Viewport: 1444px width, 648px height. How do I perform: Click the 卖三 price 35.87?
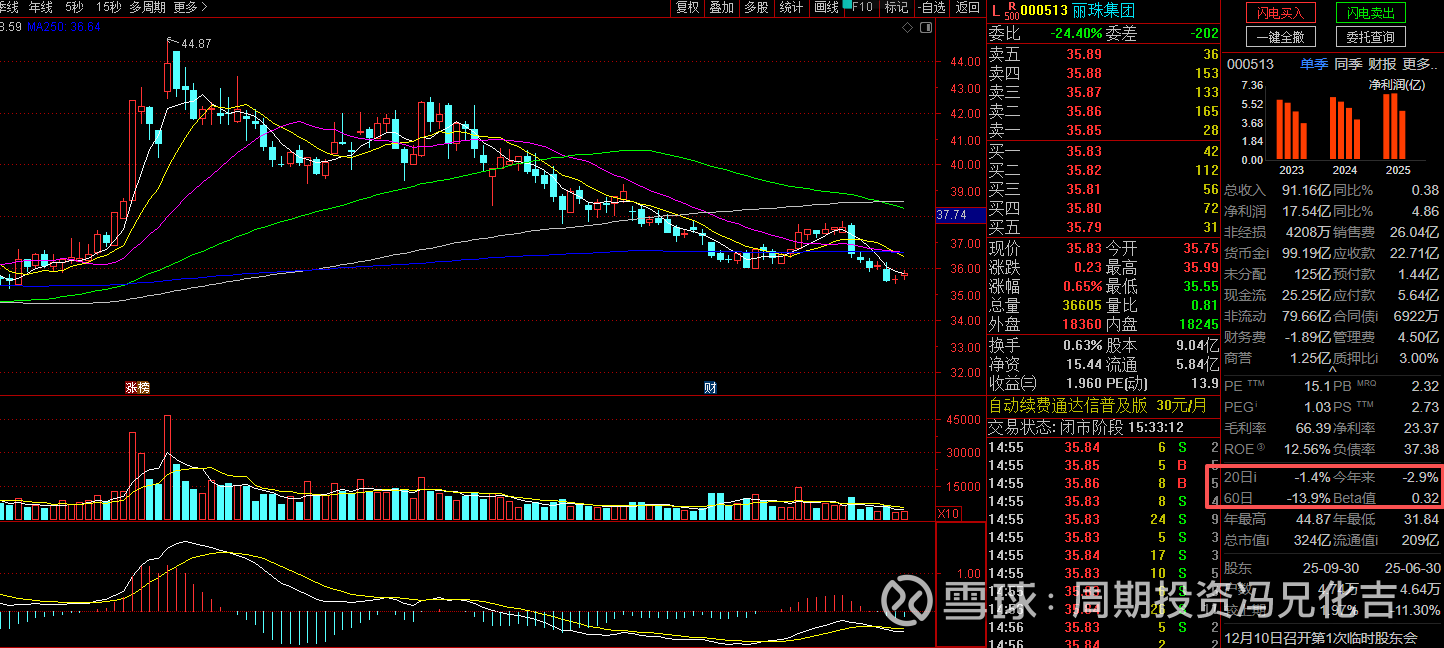[1083, 92]
